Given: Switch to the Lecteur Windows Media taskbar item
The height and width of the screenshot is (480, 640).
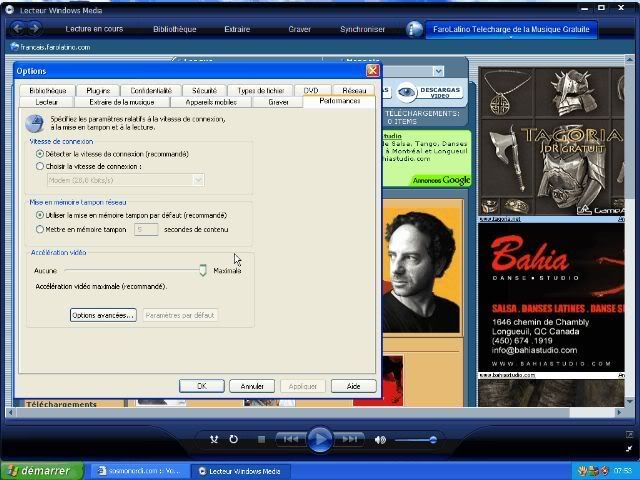Looking at the screenshot, I should (241, 471).
